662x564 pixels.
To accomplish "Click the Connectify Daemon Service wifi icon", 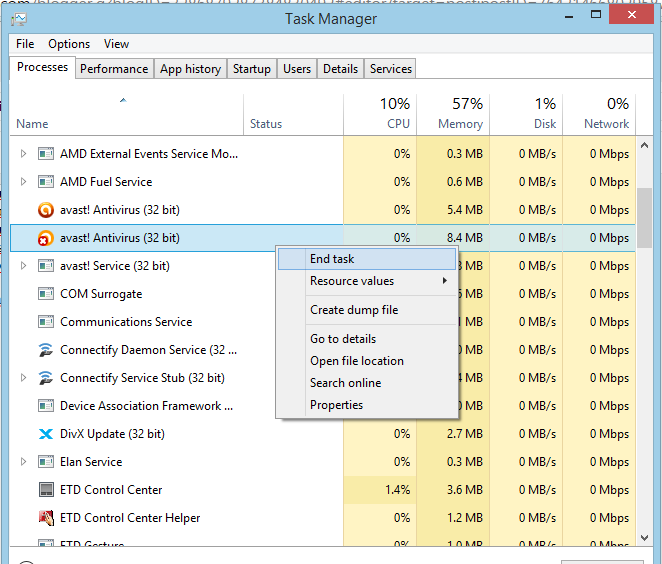I will pos(45,350).
